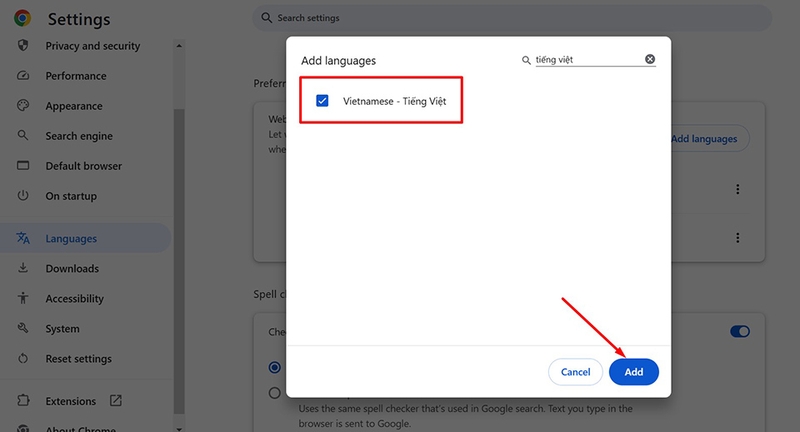Screen dimensions: 800x432
Task: Confirm with the Add button
Action: point(634,372)
